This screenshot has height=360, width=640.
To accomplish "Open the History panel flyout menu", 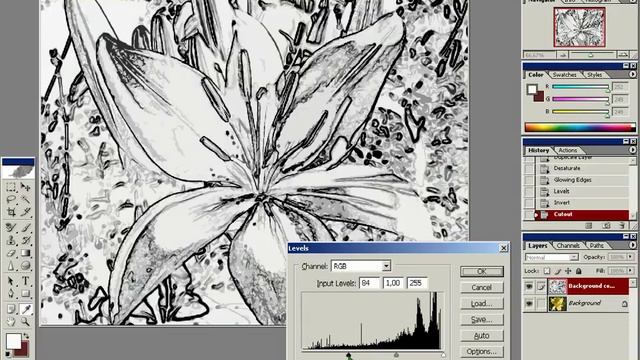I will click(x=632, y=150).
